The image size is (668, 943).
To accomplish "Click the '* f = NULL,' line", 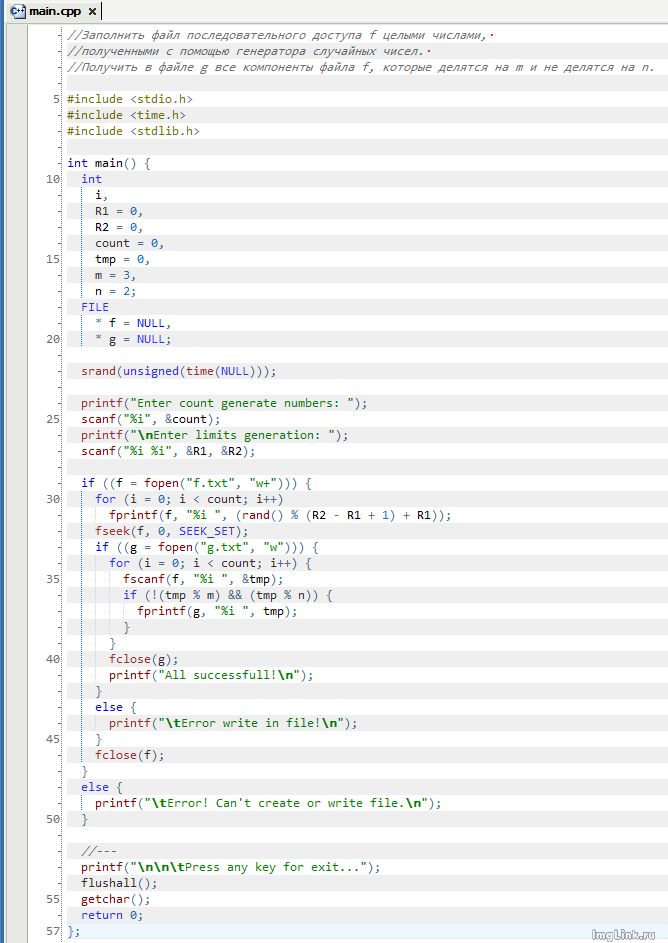I will pos(133,323).
